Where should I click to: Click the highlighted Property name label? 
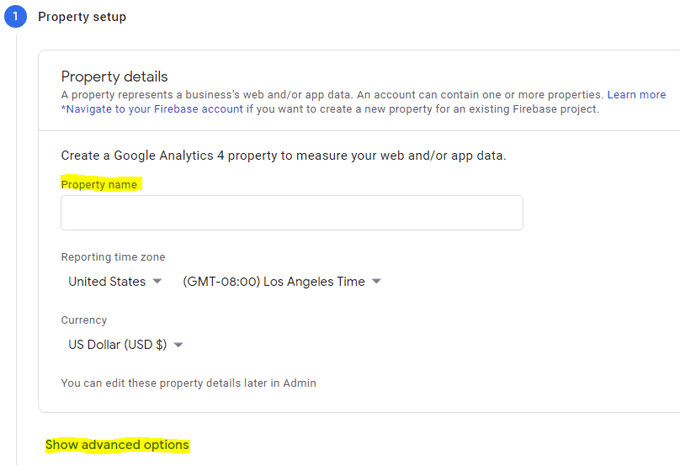pyautogui.click(x=99, y=185)
